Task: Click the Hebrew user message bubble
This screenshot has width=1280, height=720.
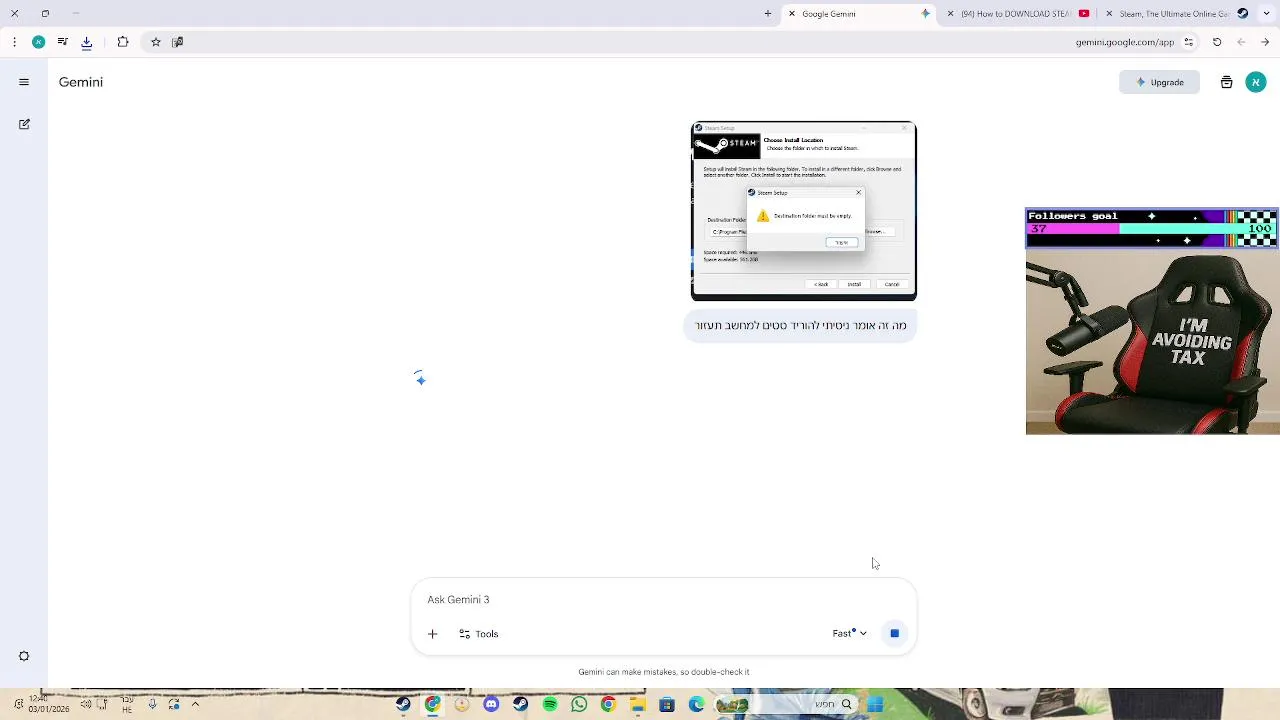Action: pos(800,326)
